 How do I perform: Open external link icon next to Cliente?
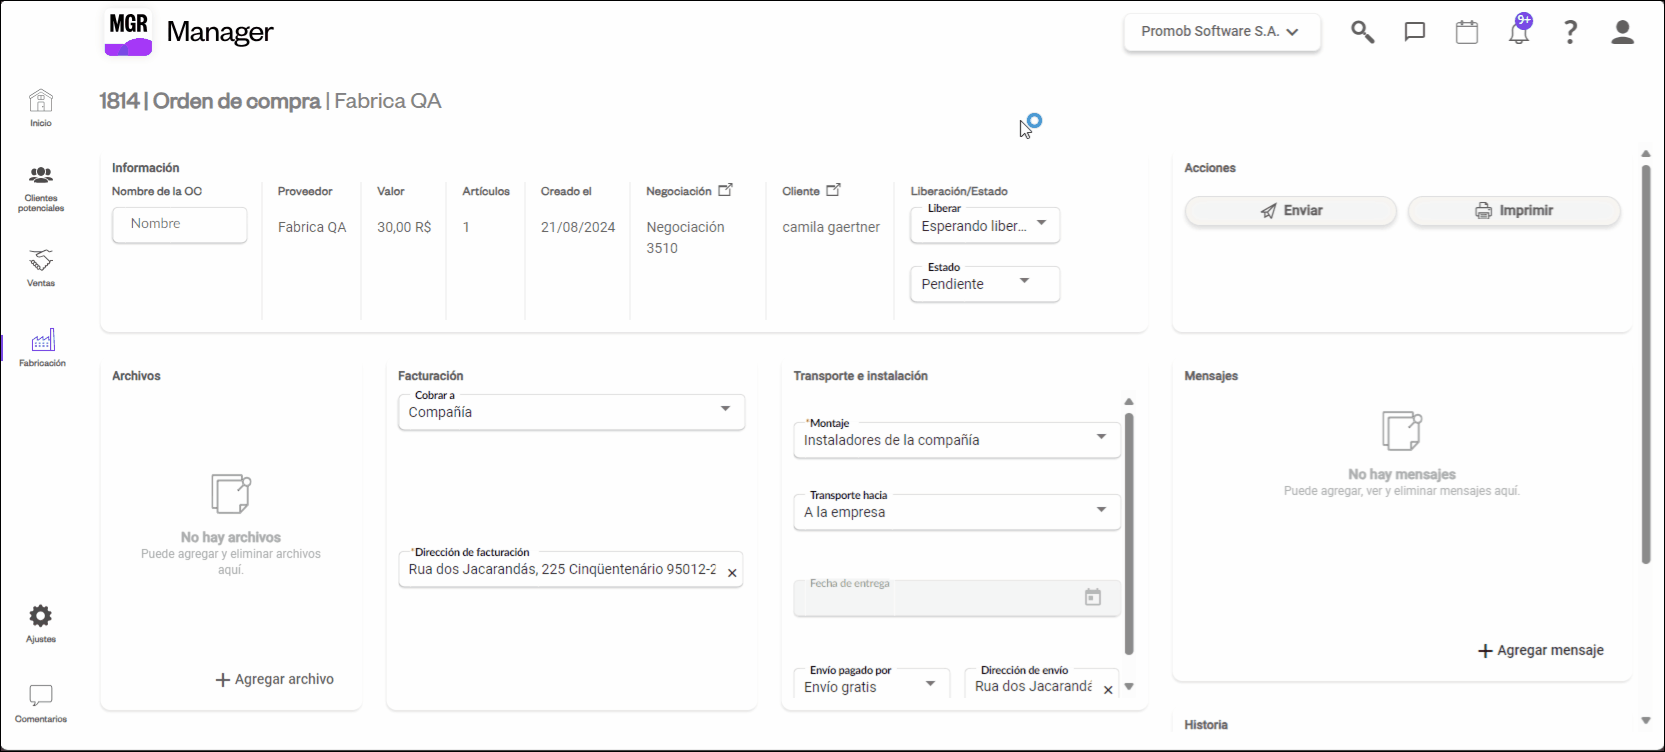pos(834,190)
